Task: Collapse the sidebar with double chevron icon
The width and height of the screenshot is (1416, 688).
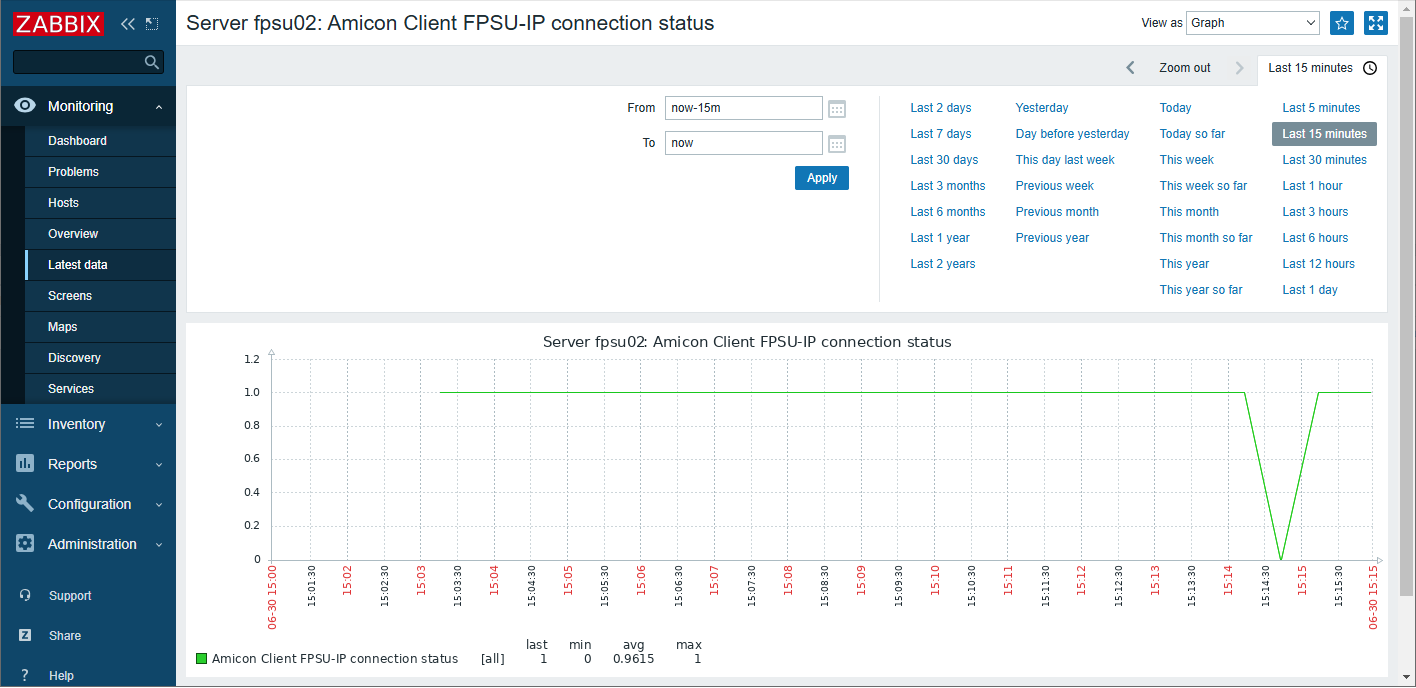Action: (128, 24)
